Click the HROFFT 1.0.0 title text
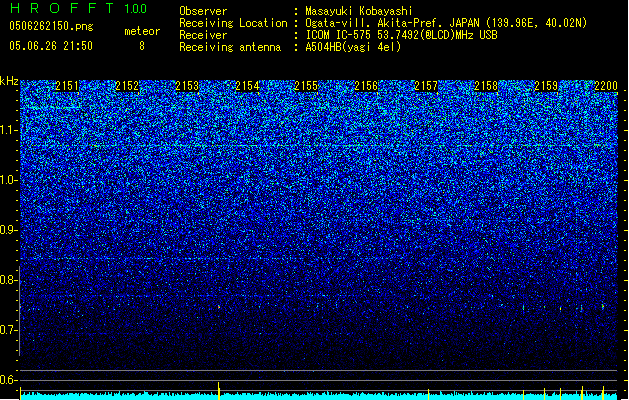 tap(78, 8)
